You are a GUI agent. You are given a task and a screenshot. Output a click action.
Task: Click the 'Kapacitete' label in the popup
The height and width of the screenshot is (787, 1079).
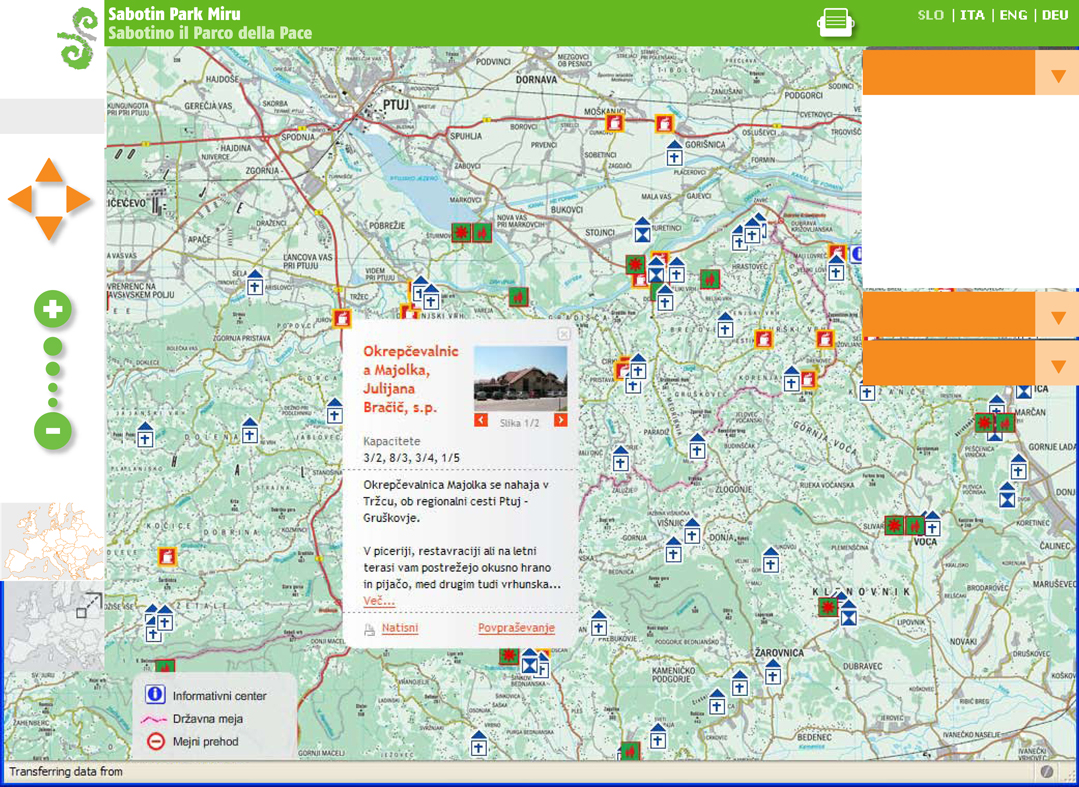392,442
